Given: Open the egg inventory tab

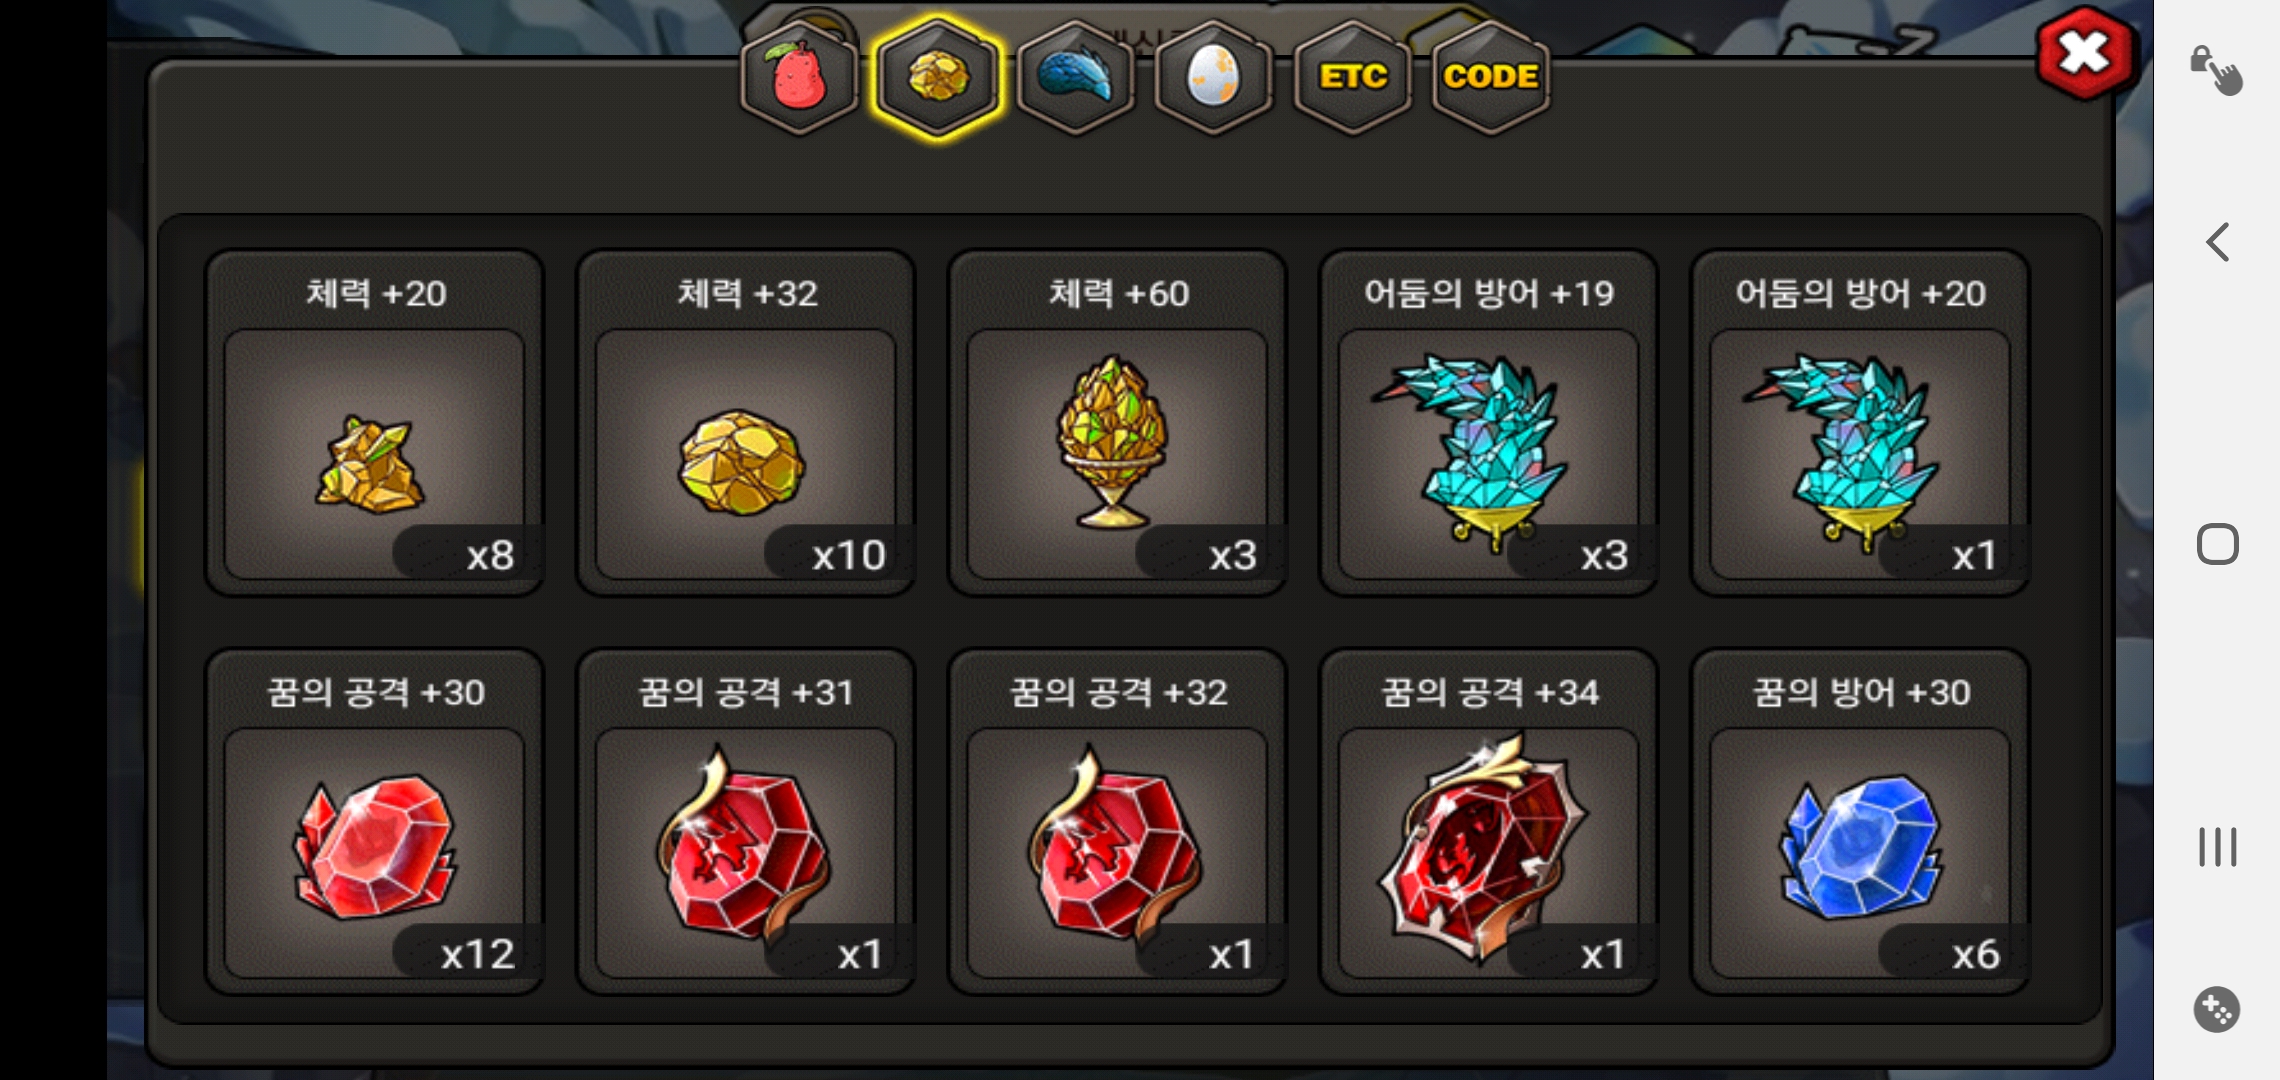Looking at the screenshot, I should [1213, 76].
